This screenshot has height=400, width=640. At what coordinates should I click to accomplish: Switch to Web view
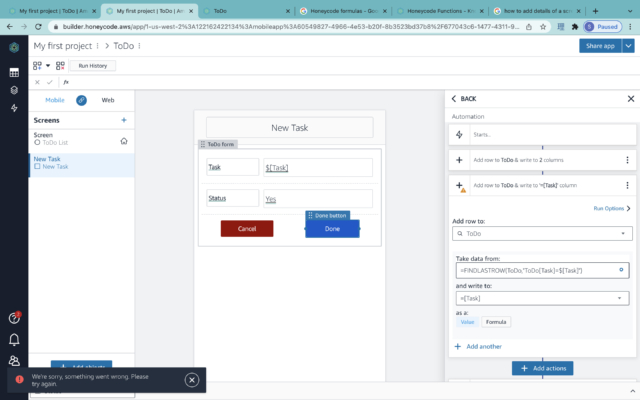pos(108,100)
